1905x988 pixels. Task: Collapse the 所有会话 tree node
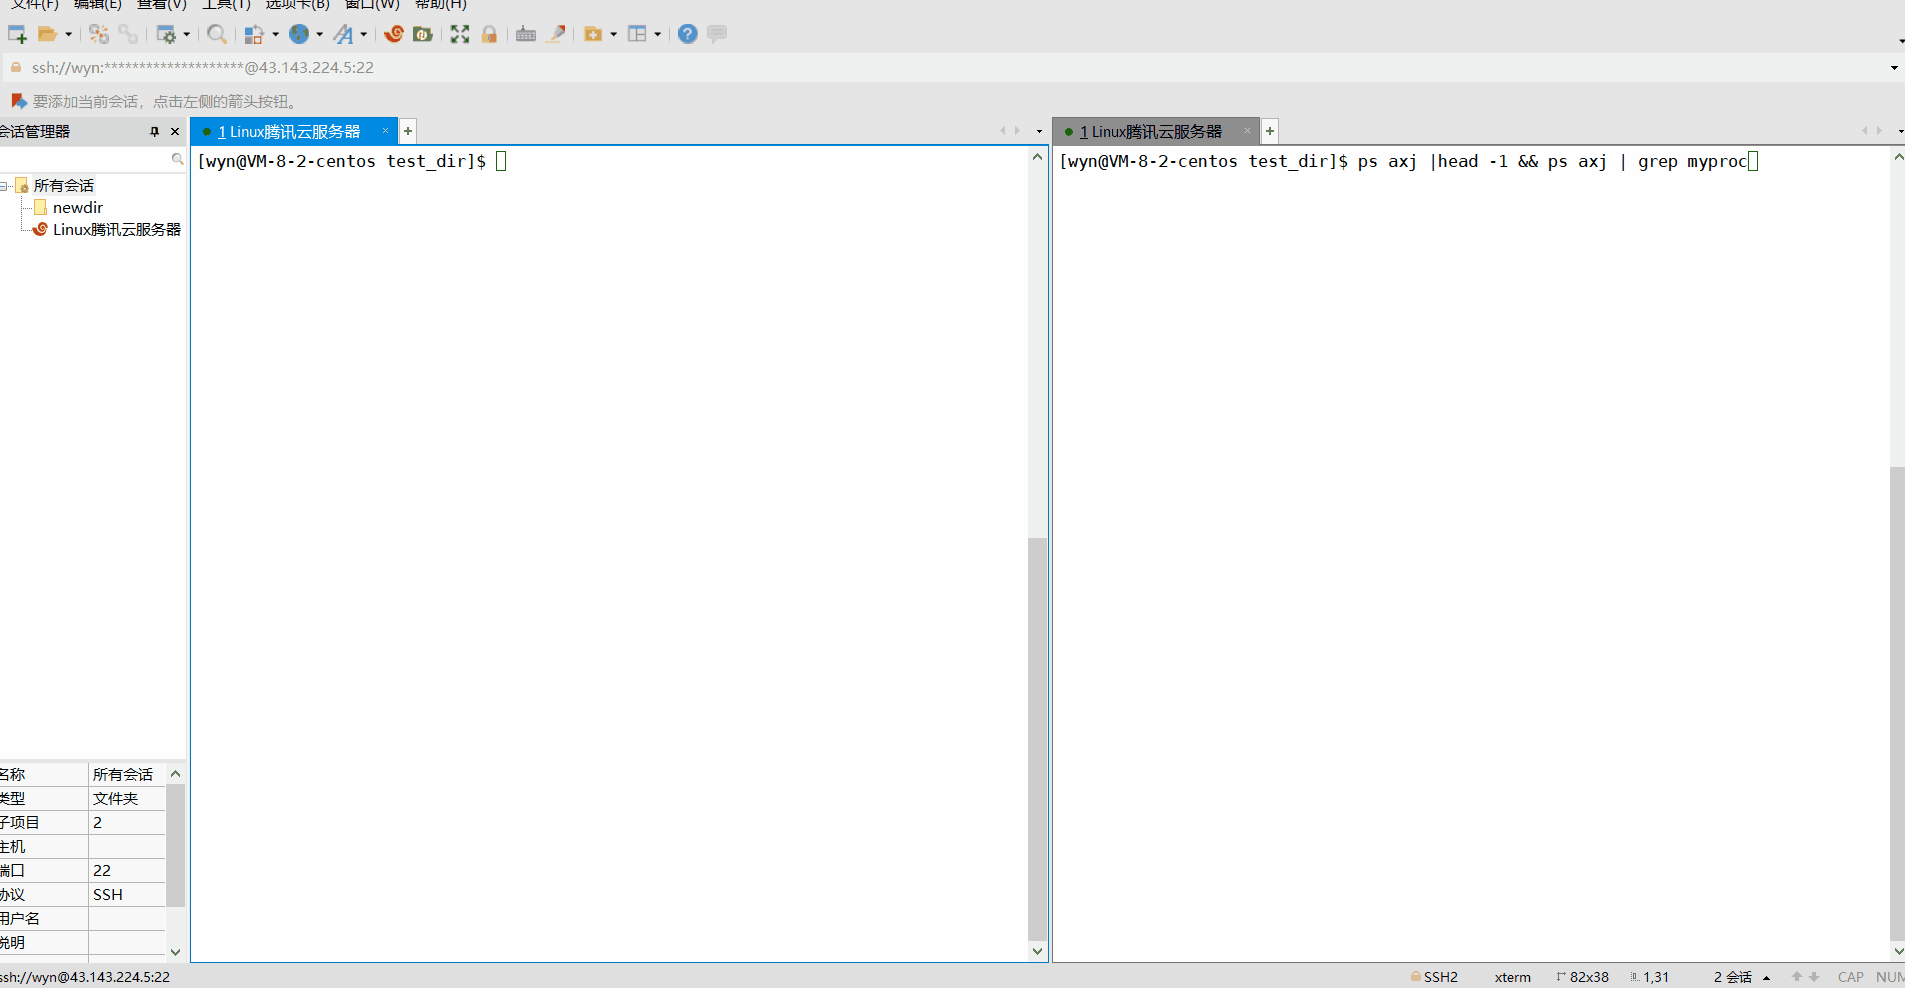point(5,186)
